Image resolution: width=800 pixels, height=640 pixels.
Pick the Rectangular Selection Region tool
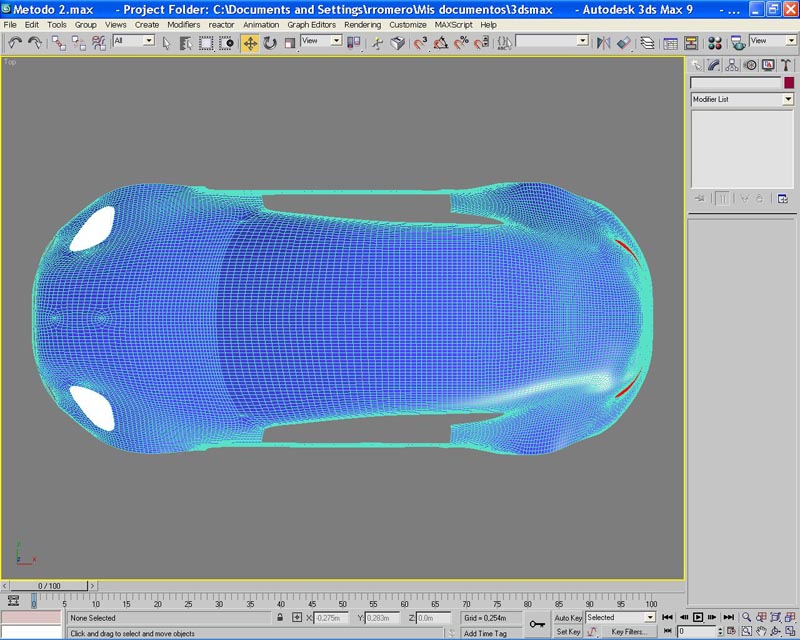(206, 43)
